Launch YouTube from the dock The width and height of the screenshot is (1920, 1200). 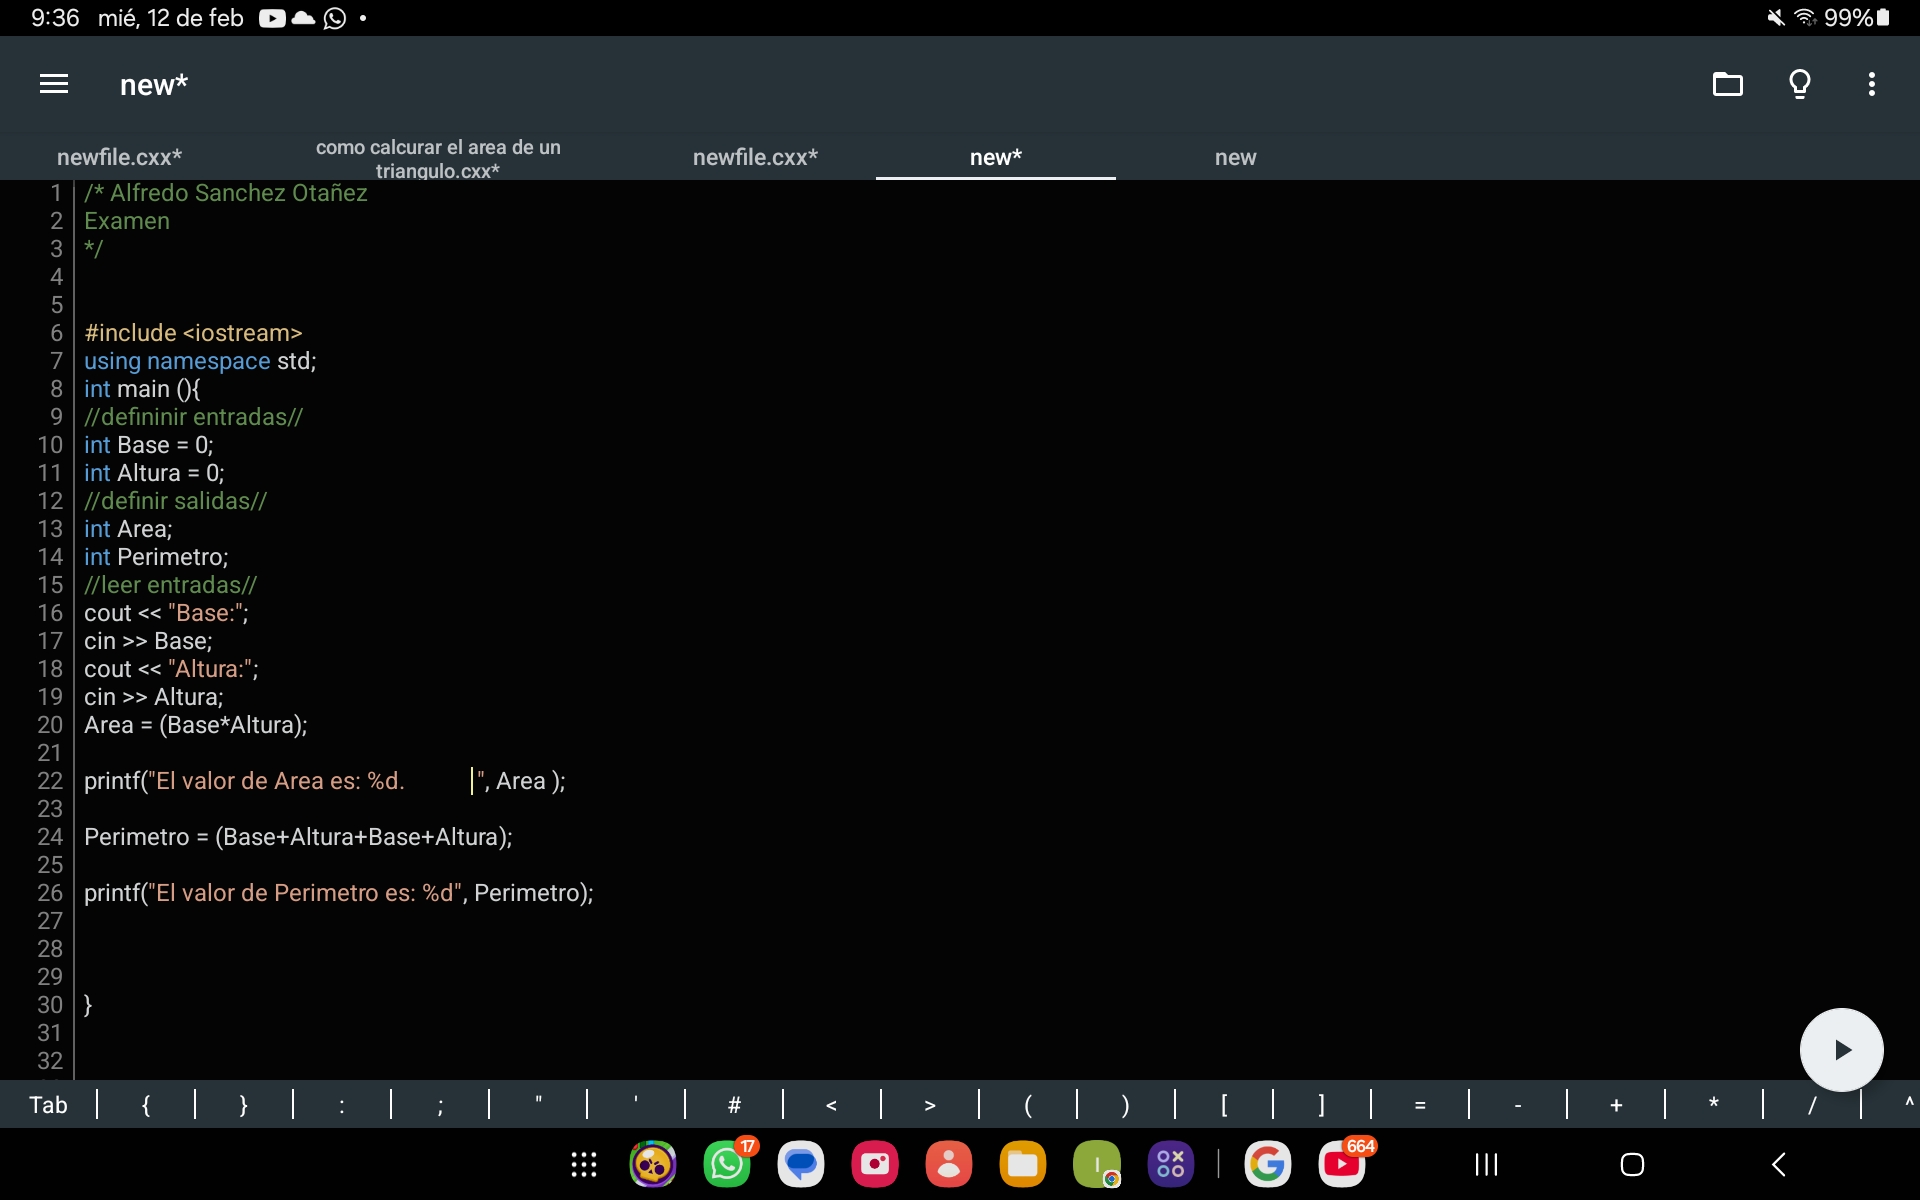[x=1341, y=1164]
